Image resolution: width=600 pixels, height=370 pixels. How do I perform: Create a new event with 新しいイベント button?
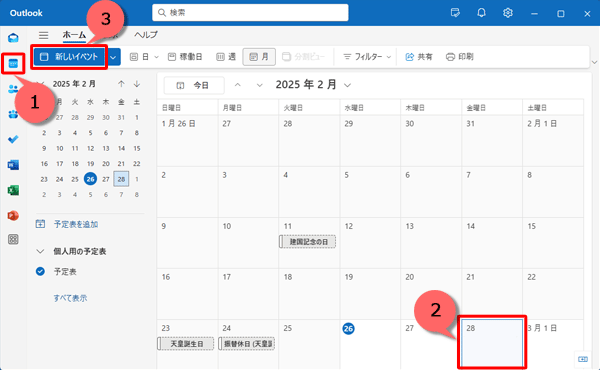[x=70, y=57]
